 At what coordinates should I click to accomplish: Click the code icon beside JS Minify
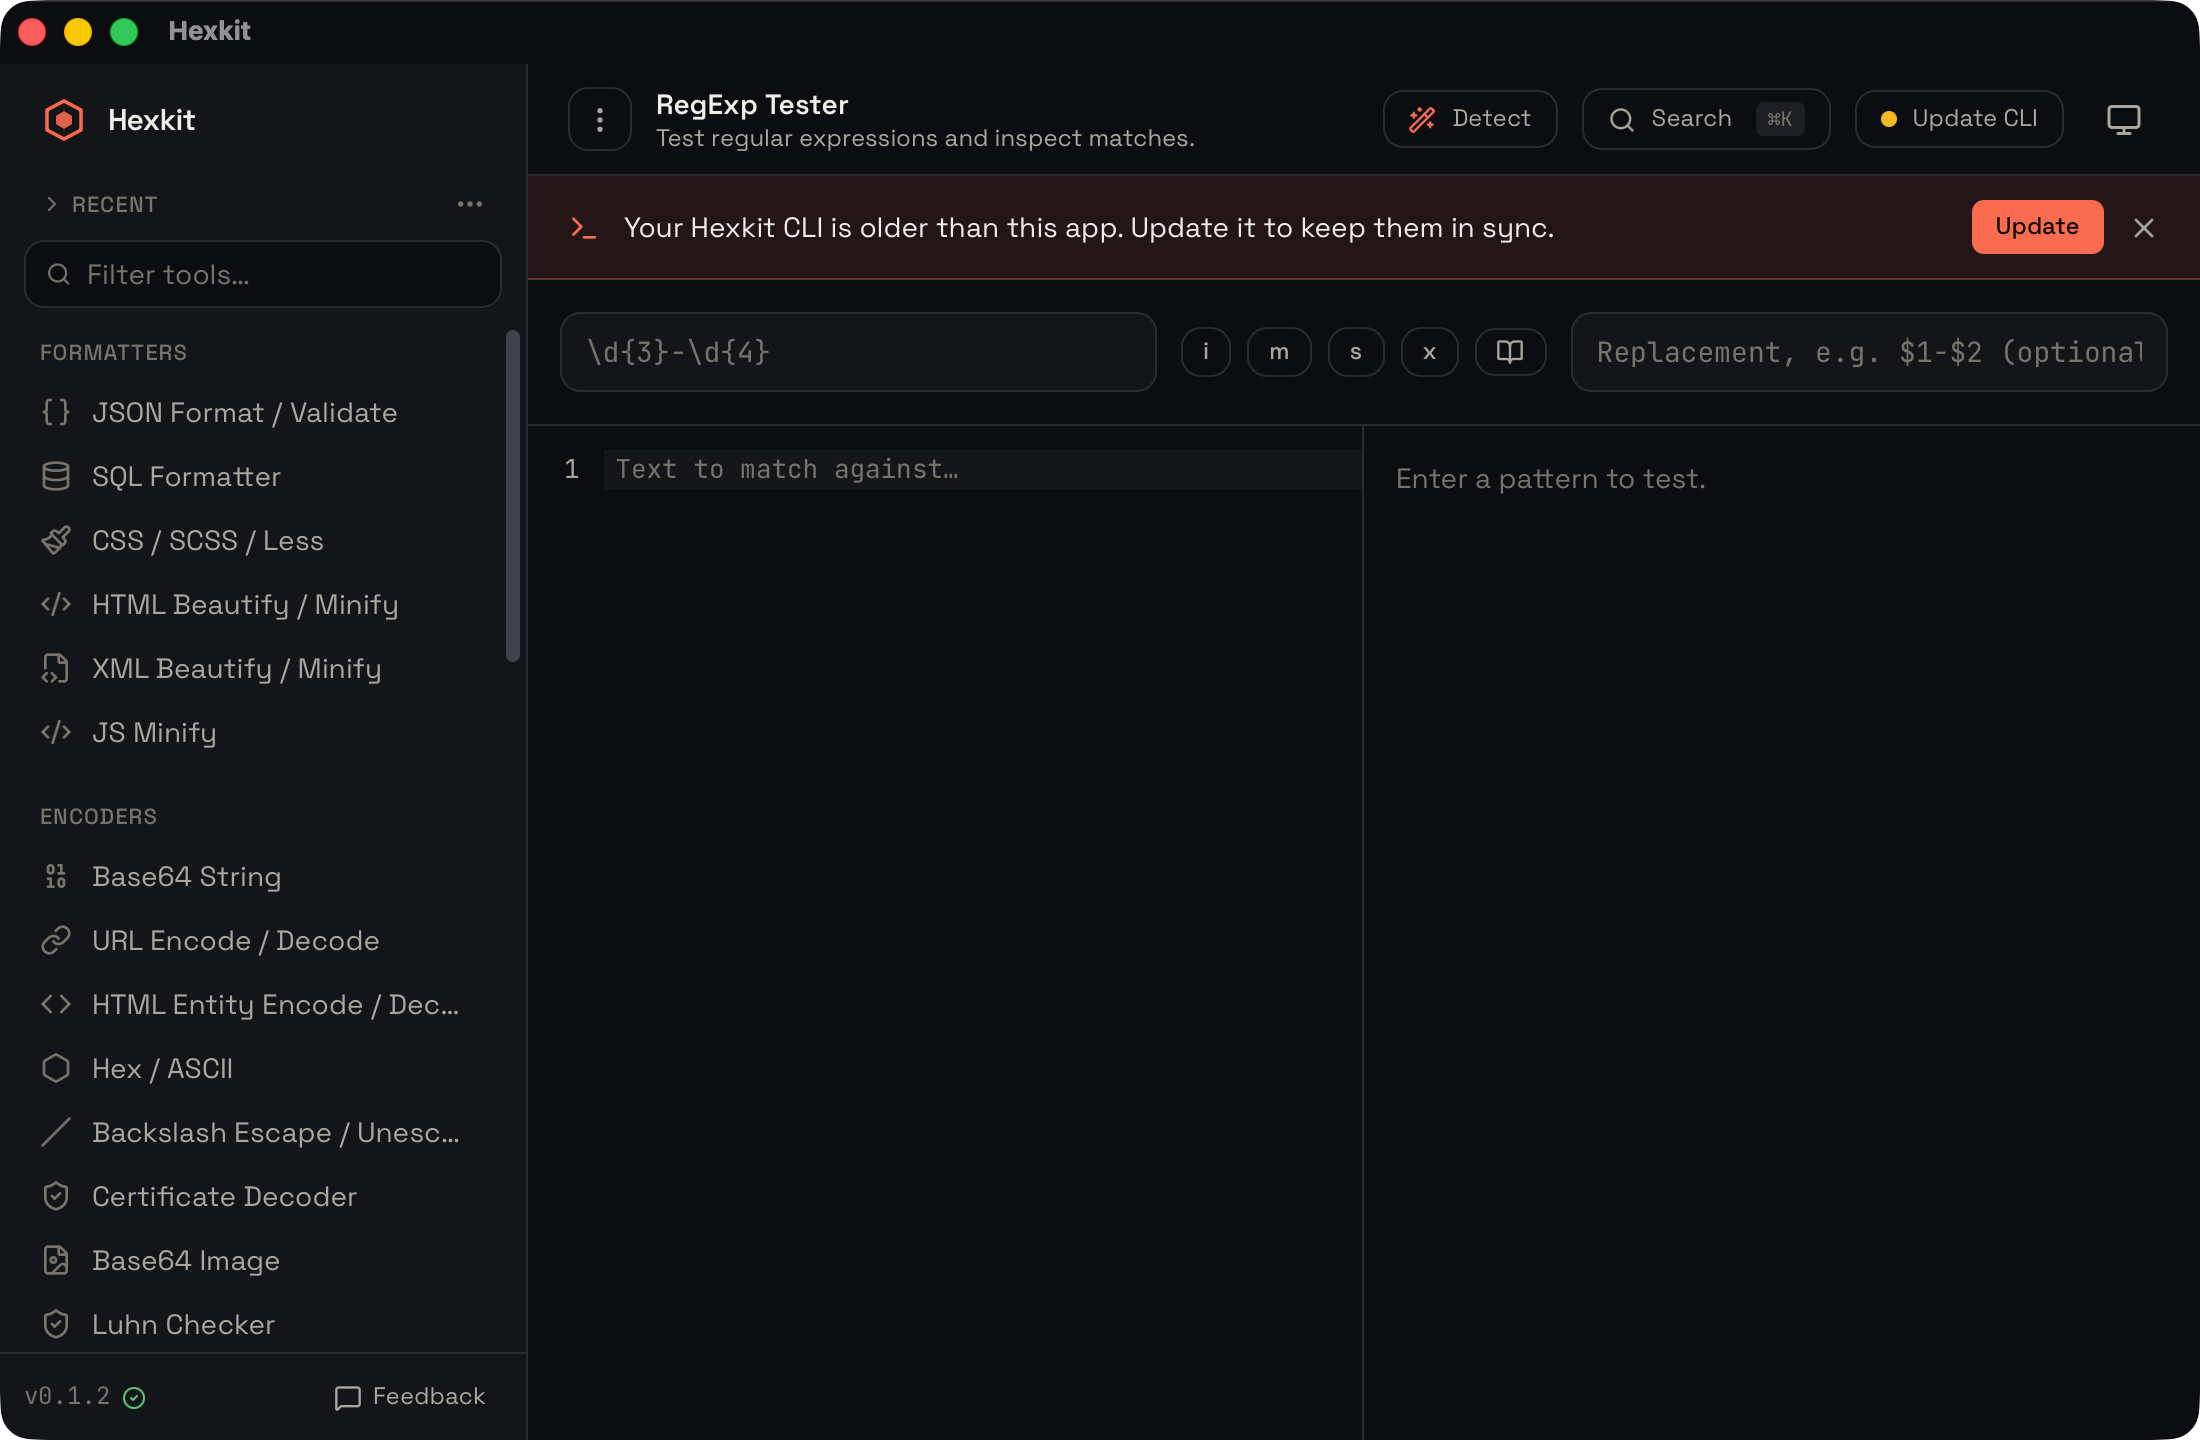pos(56,732)
